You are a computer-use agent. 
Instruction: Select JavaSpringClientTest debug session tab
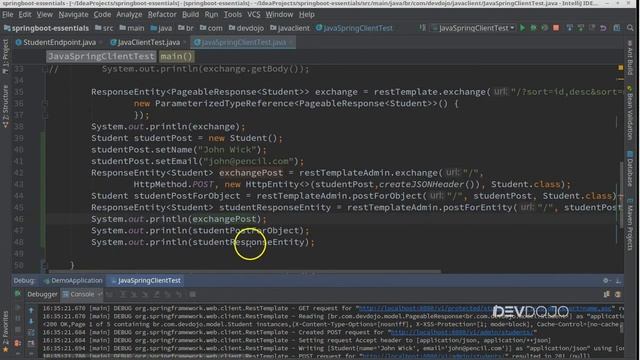point(146,280)
